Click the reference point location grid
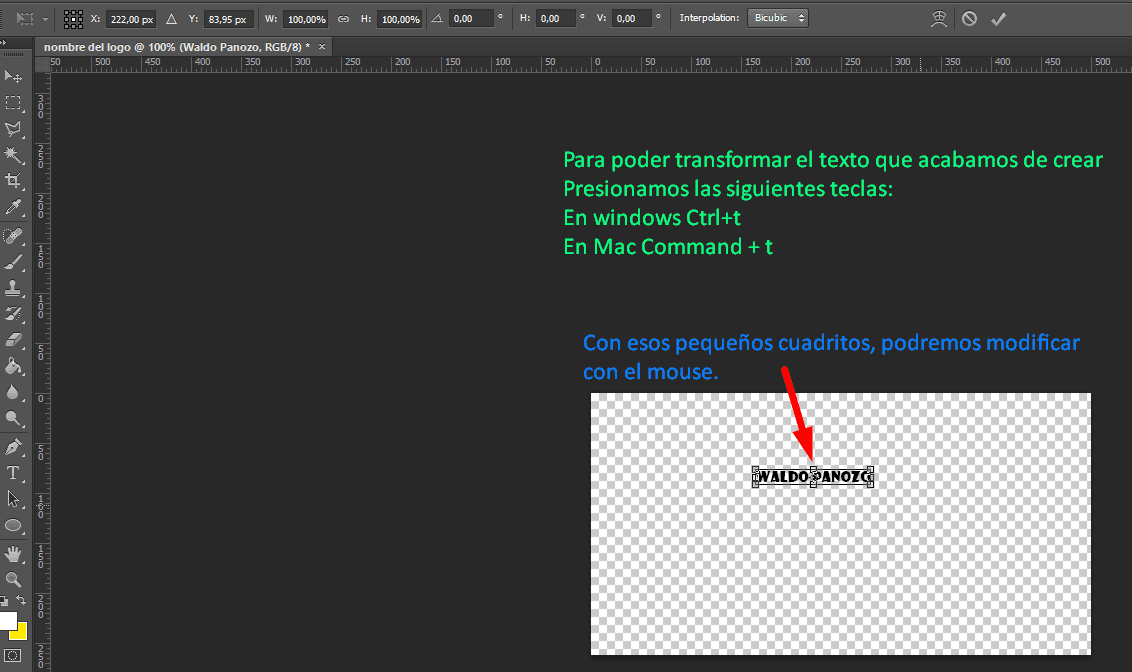Image resolution: width=1132 pixels, height=672 pixels. tap(73, 19)
